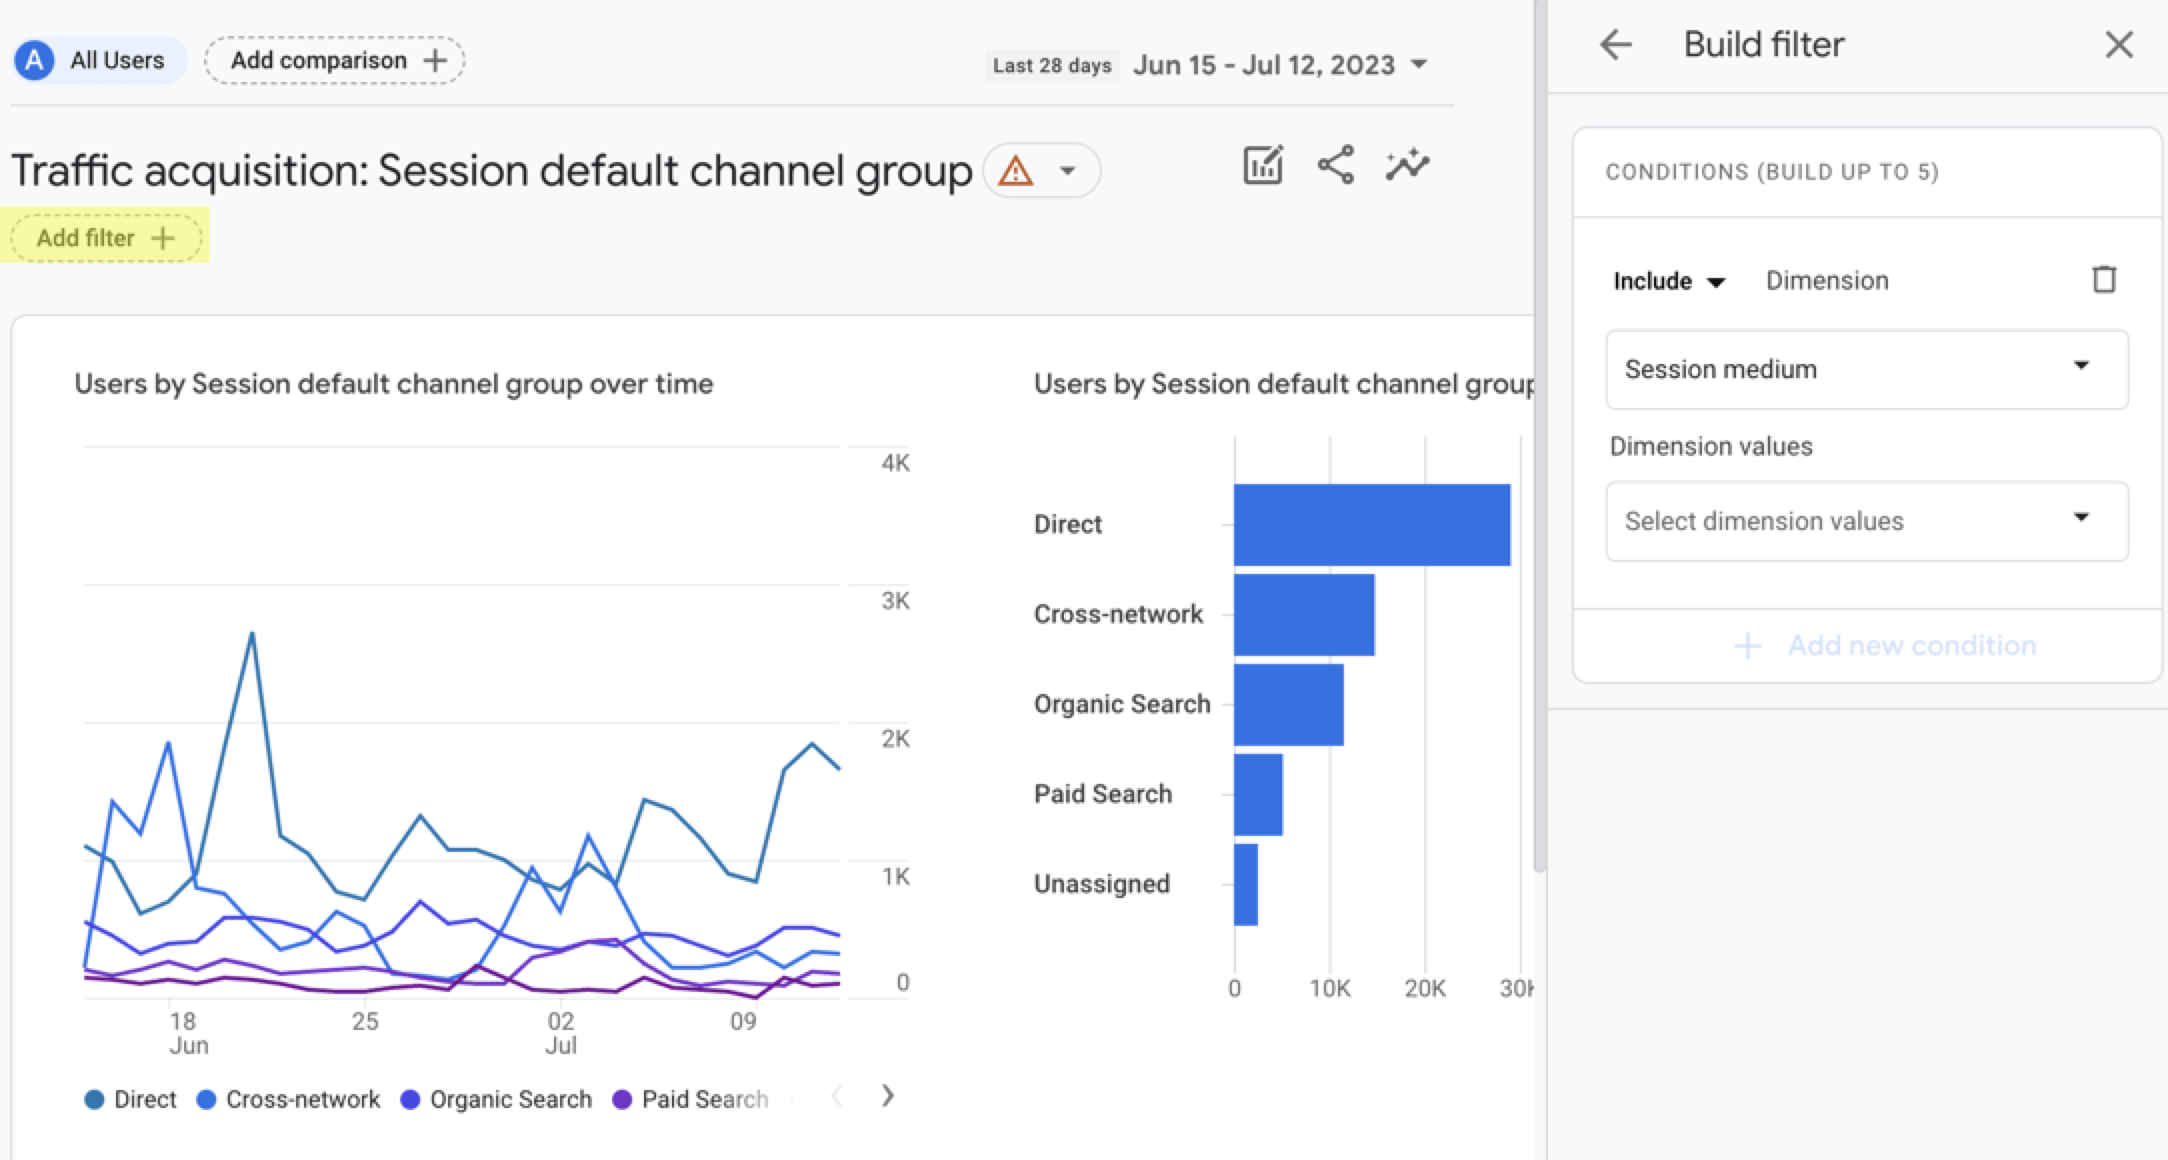Click the Unassigned bar in bar chart
The width and height of the screenshot is (2168, 1160).
coord(1246,884)
